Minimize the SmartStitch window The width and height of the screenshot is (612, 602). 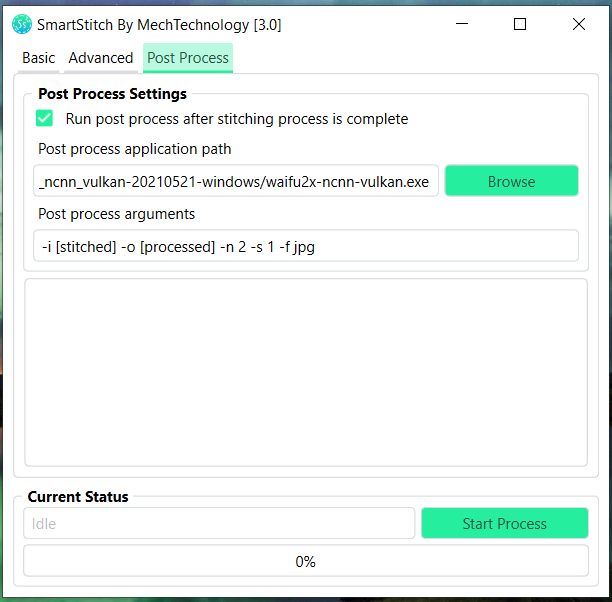[x=462, y=24]
